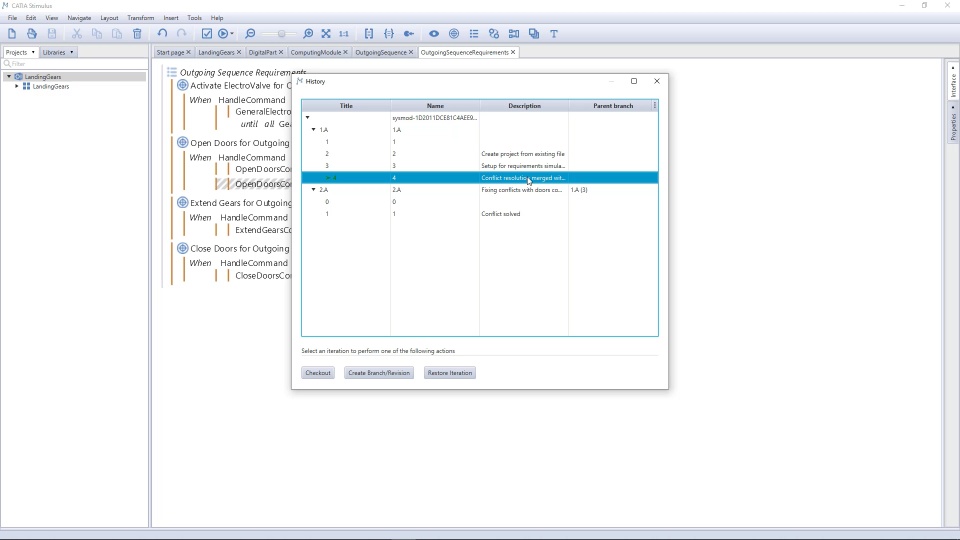Click the Redo arrow icon

tap(182, 34)
